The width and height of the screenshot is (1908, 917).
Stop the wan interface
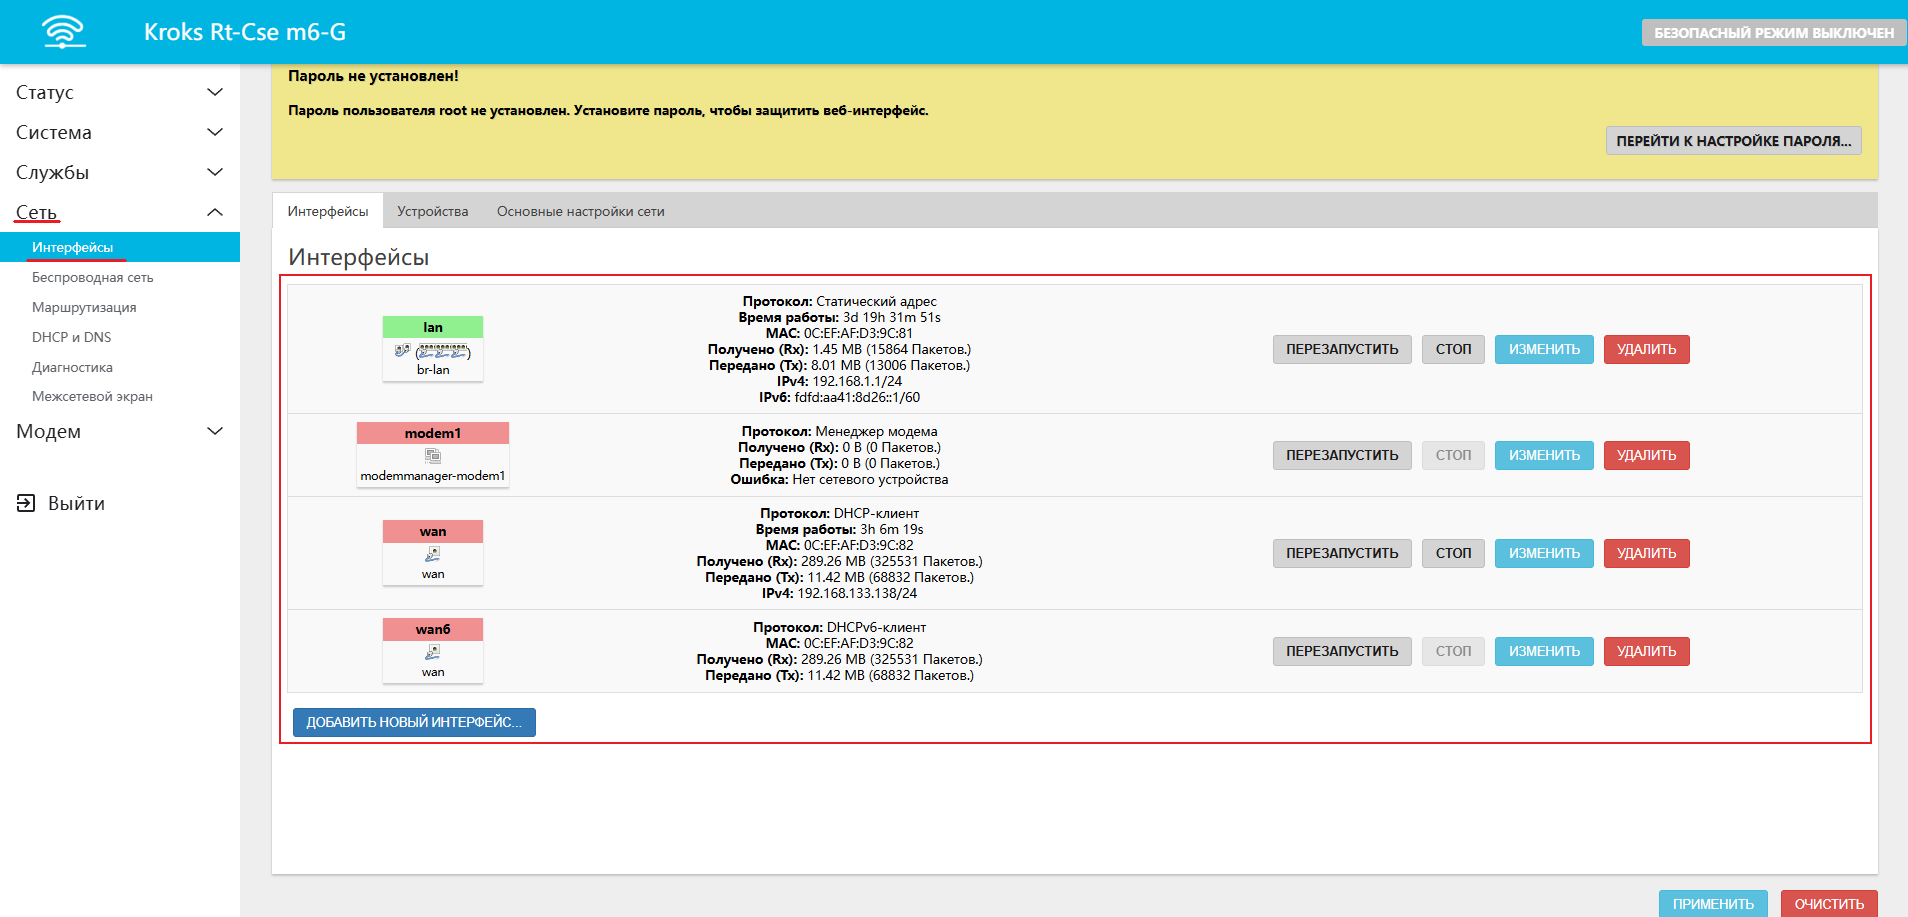(1453, 553)
